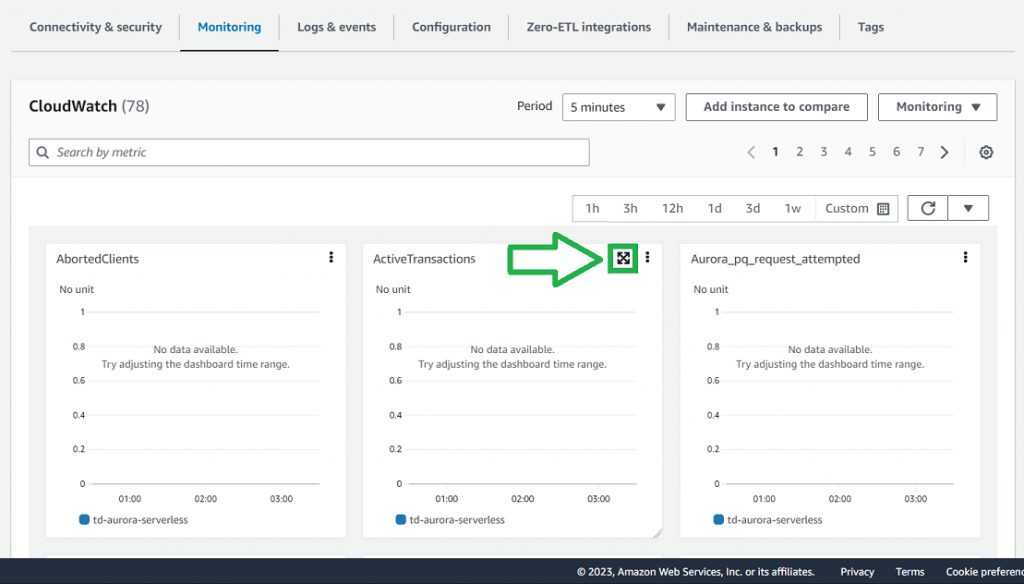This screenshot has width=1024, height=584.
Task: Expand the ActiveTransactions chart to fullscreen
Action: point(623,258)
